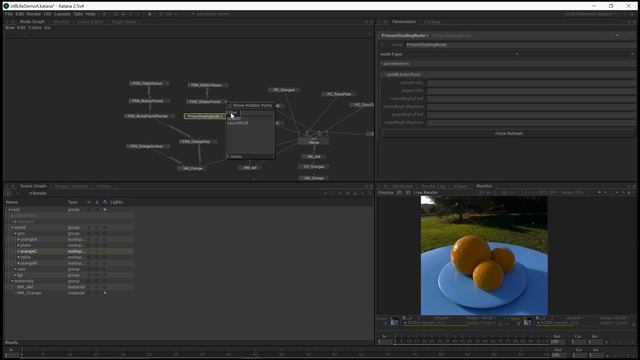Screen dimensions: 640x360
Task: Click the namePrefix input field
Action: pyautogui.click(x=531, y=82)
